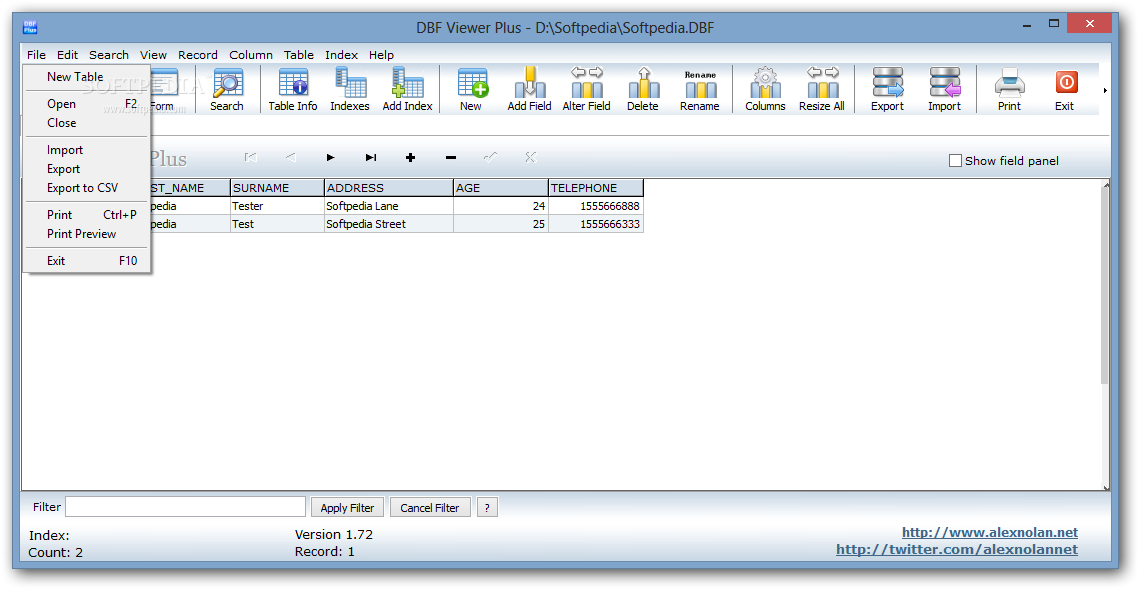The image size is (1139, 589).
Task: Choose Export to CSV menu entry
Action: [87, 187]
